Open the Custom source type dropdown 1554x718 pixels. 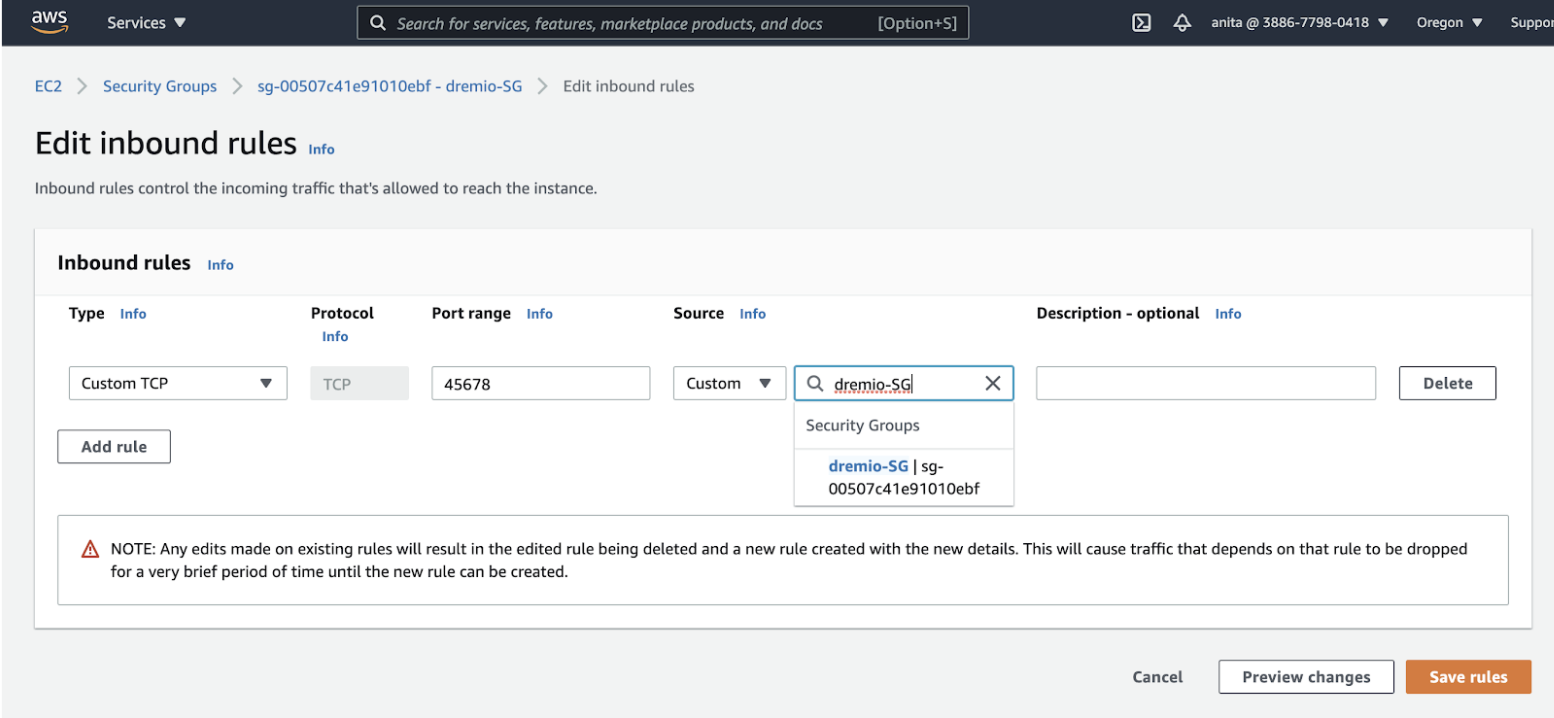tap(729, 384)
